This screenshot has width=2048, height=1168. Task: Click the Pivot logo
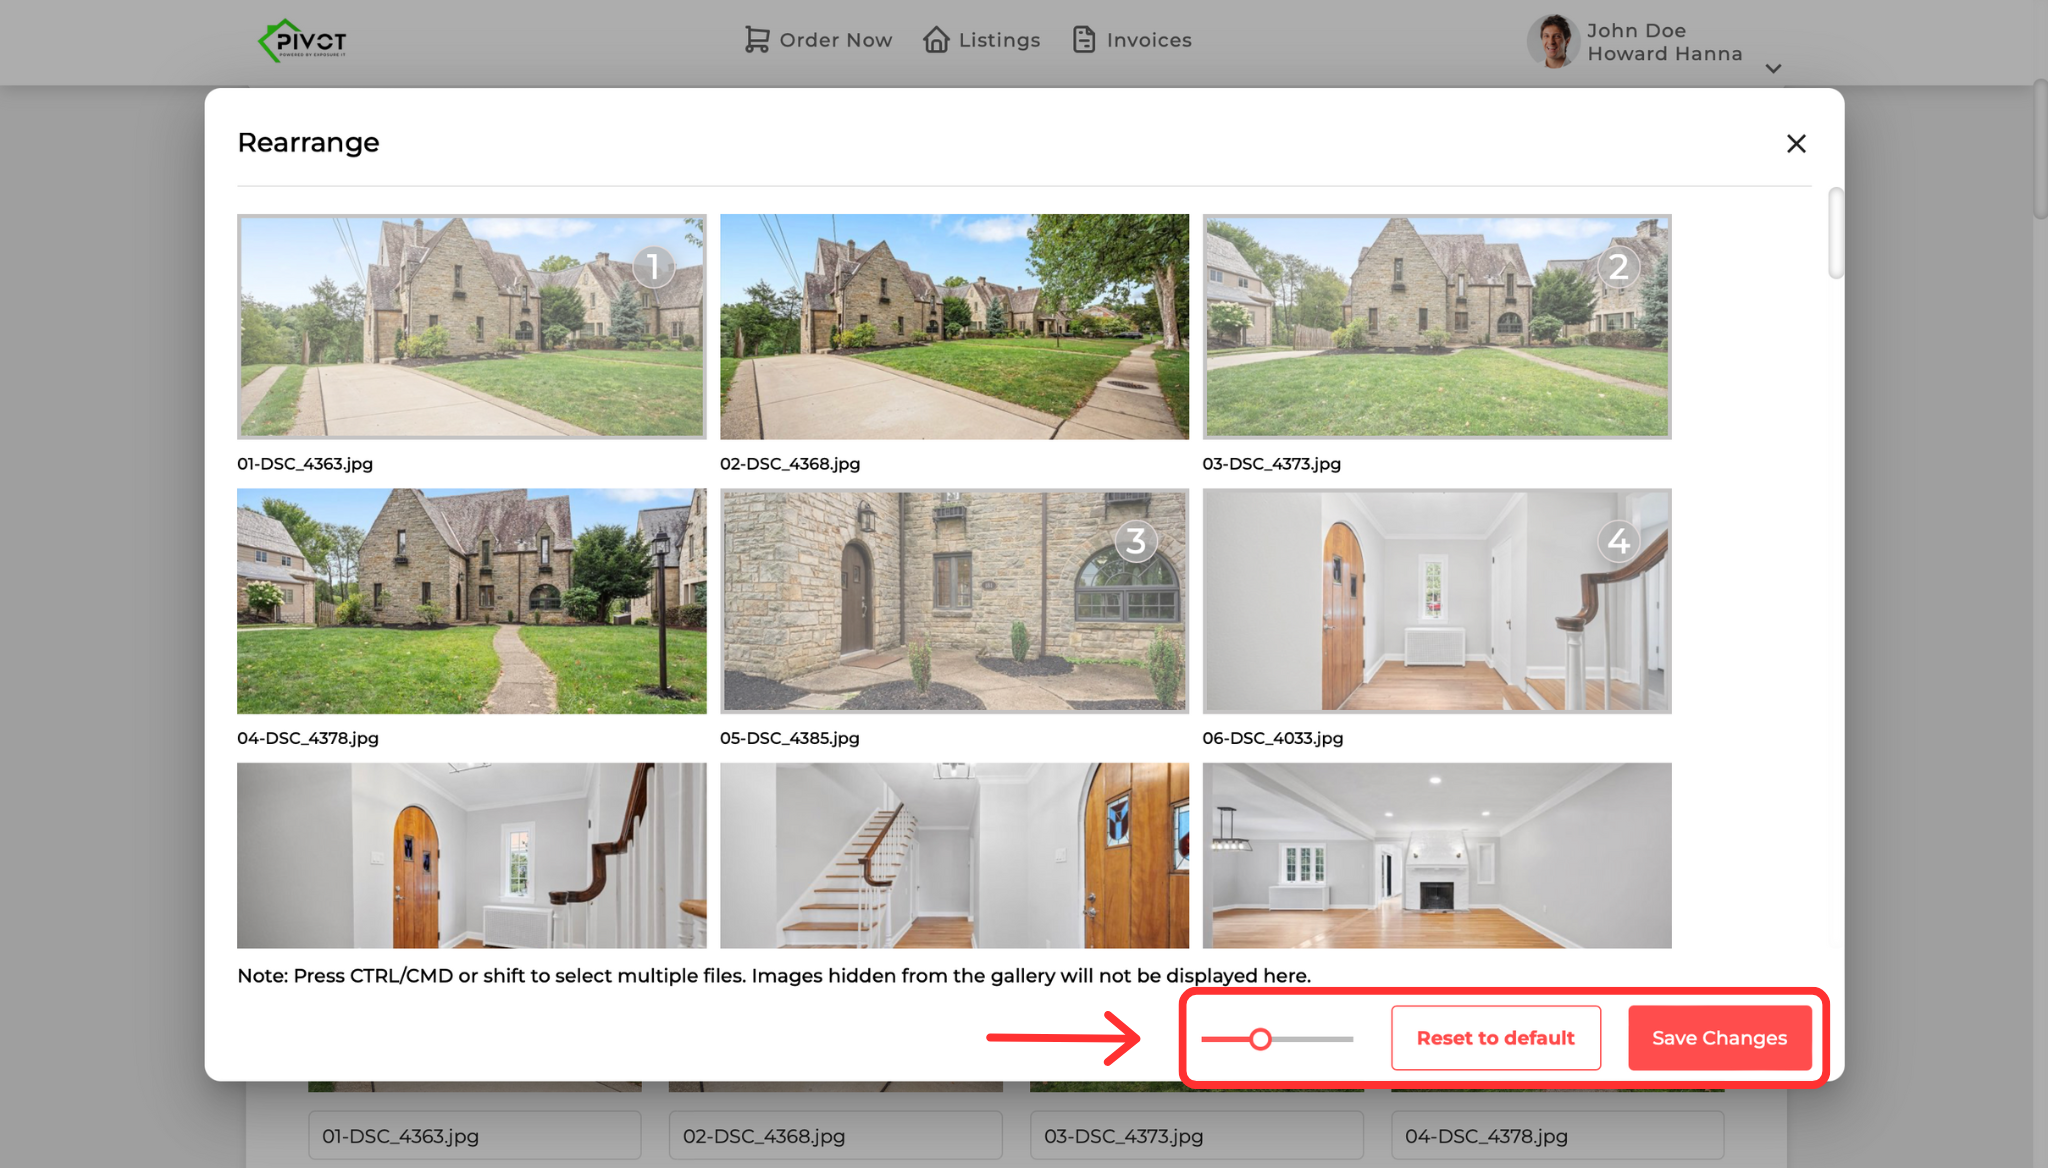302,41
